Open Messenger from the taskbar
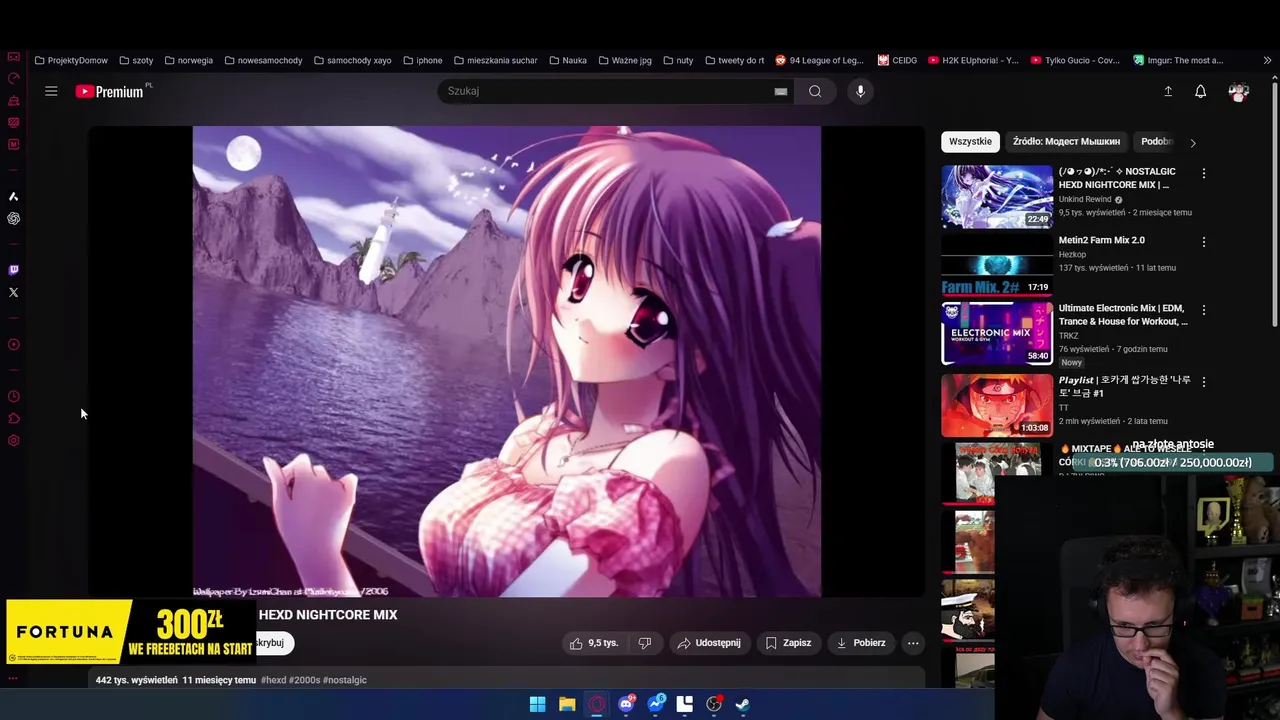The image size is (1280, 720). (656, 704)
